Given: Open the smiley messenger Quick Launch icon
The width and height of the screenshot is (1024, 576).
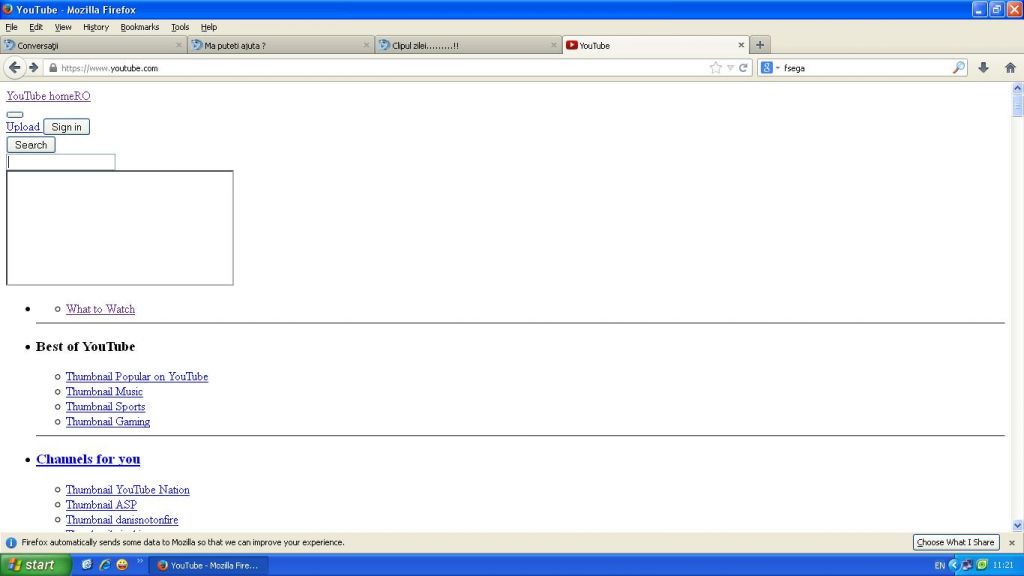Looking at the screenshot, I should (122, 565).
